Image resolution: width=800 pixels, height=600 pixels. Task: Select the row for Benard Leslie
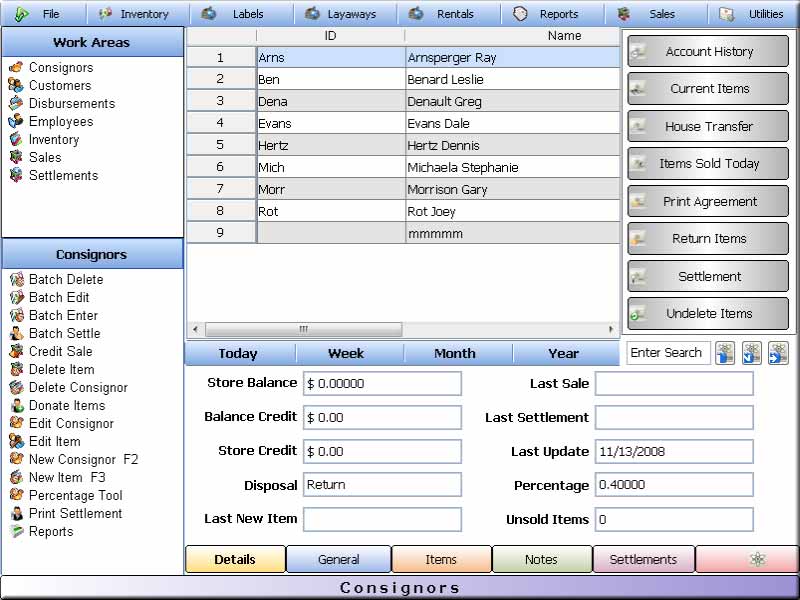point(404,79)
